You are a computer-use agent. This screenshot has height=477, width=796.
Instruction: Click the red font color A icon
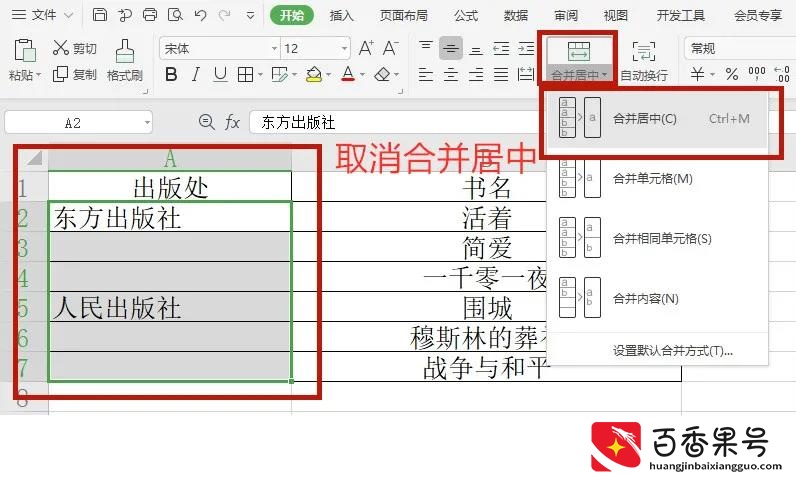pos(348,75)
